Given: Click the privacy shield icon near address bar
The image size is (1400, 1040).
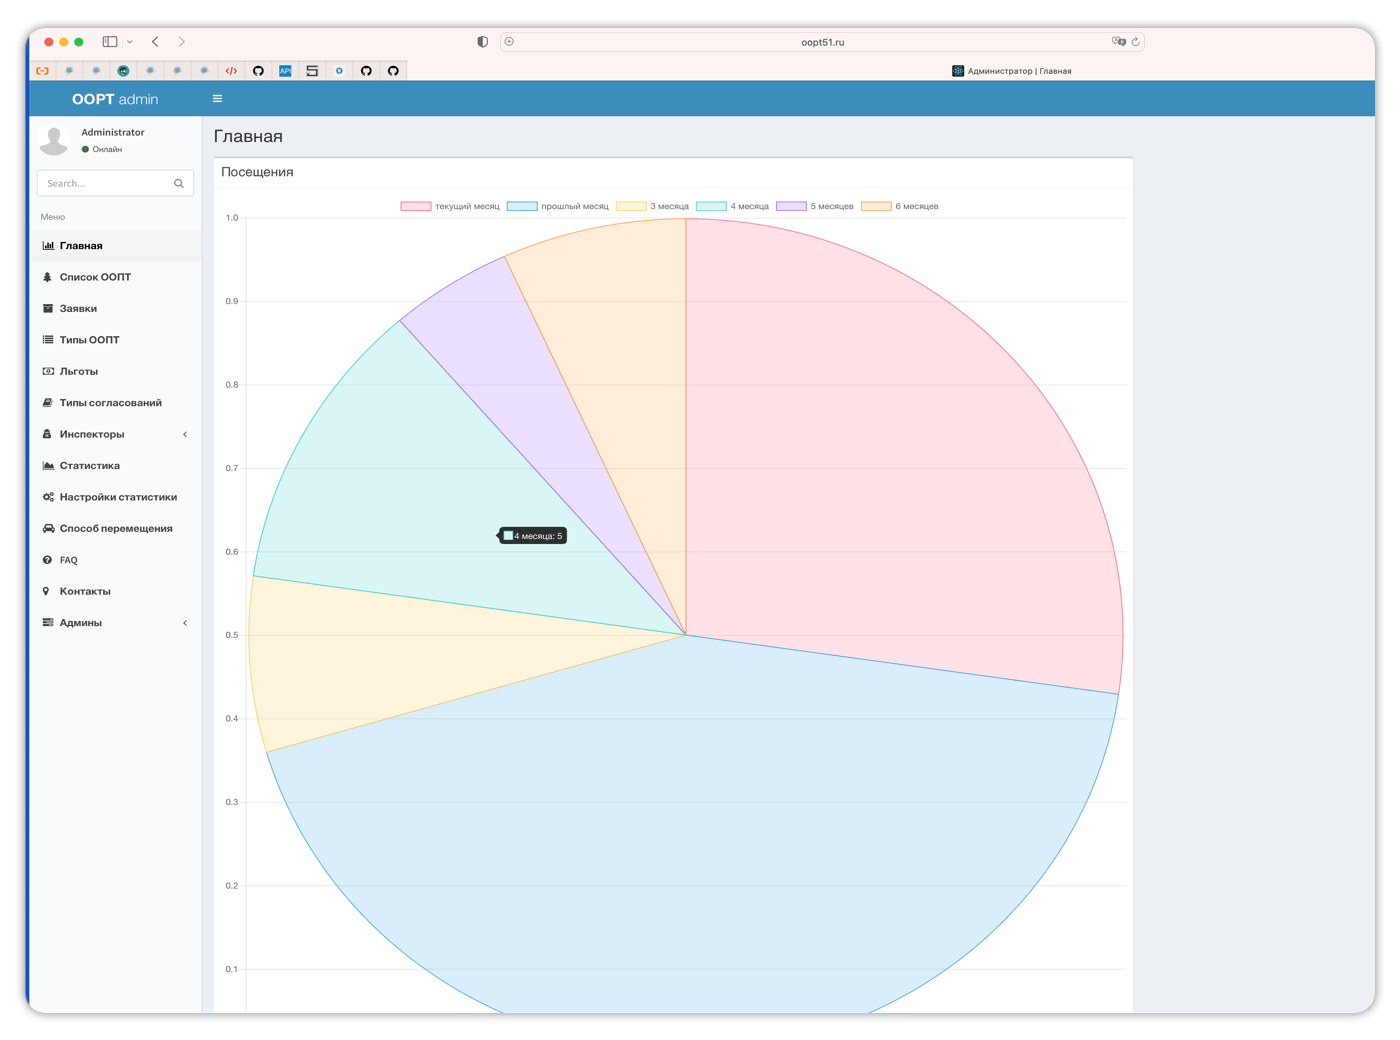Looking at the screenshot, I should (x=483, y=42).
